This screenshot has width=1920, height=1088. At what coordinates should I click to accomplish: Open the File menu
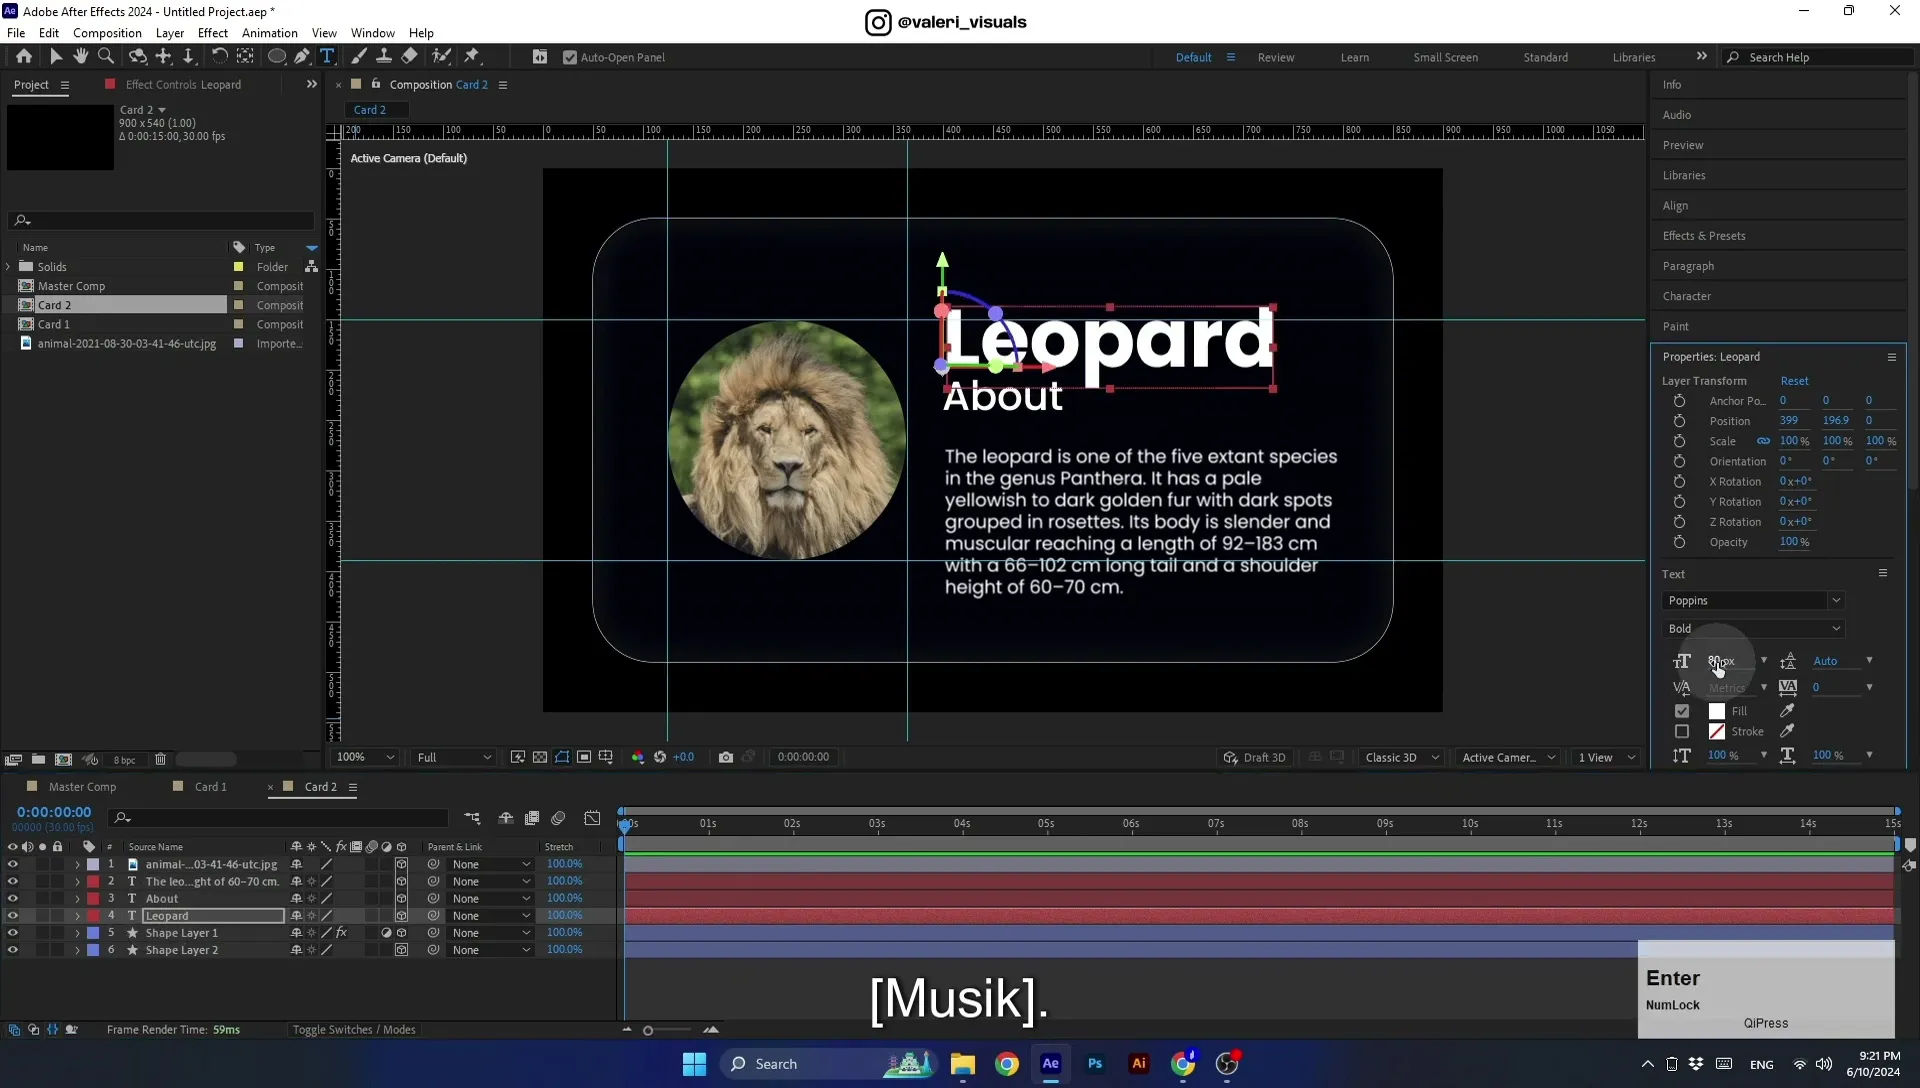pos(16,33)
